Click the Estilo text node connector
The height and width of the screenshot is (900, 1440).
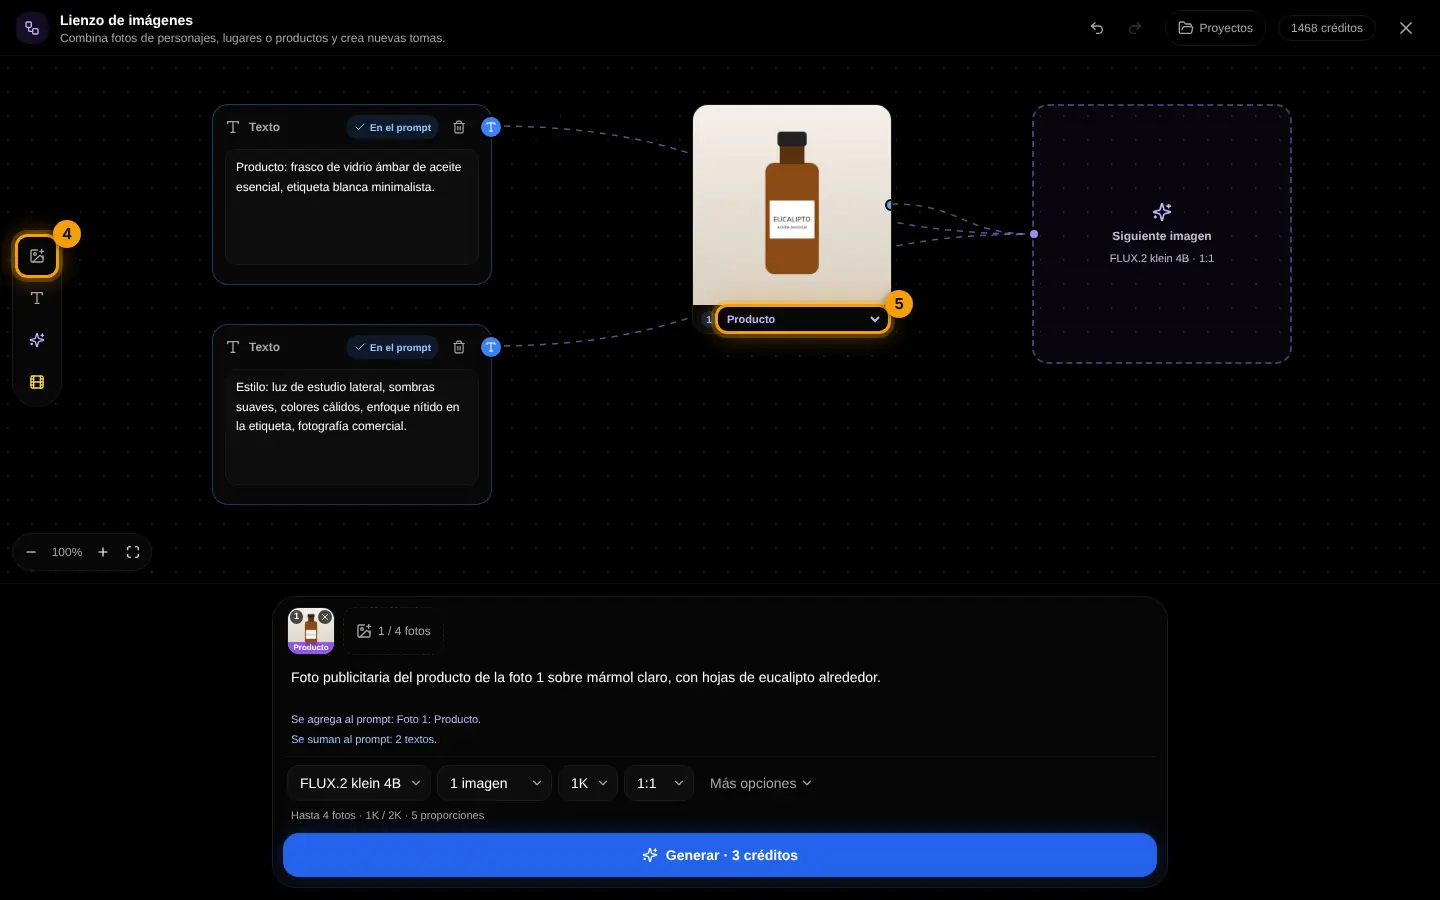click(x=491, y=347)
